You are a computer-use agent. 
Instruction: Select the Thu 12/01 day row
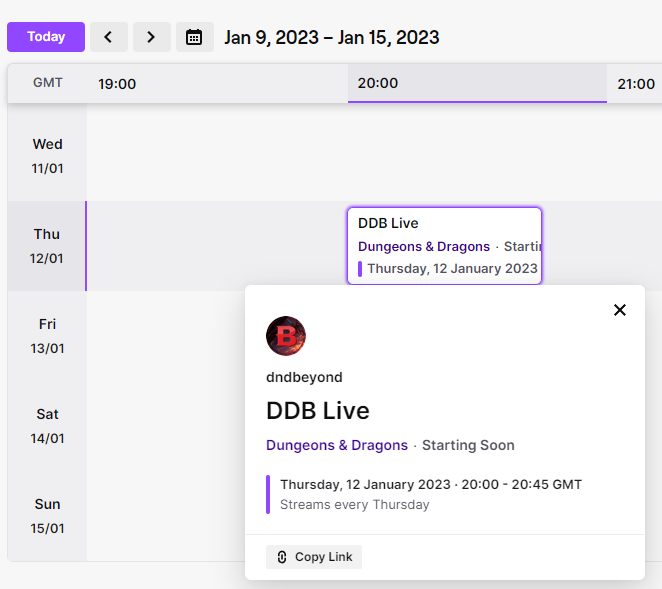[47, 246]
